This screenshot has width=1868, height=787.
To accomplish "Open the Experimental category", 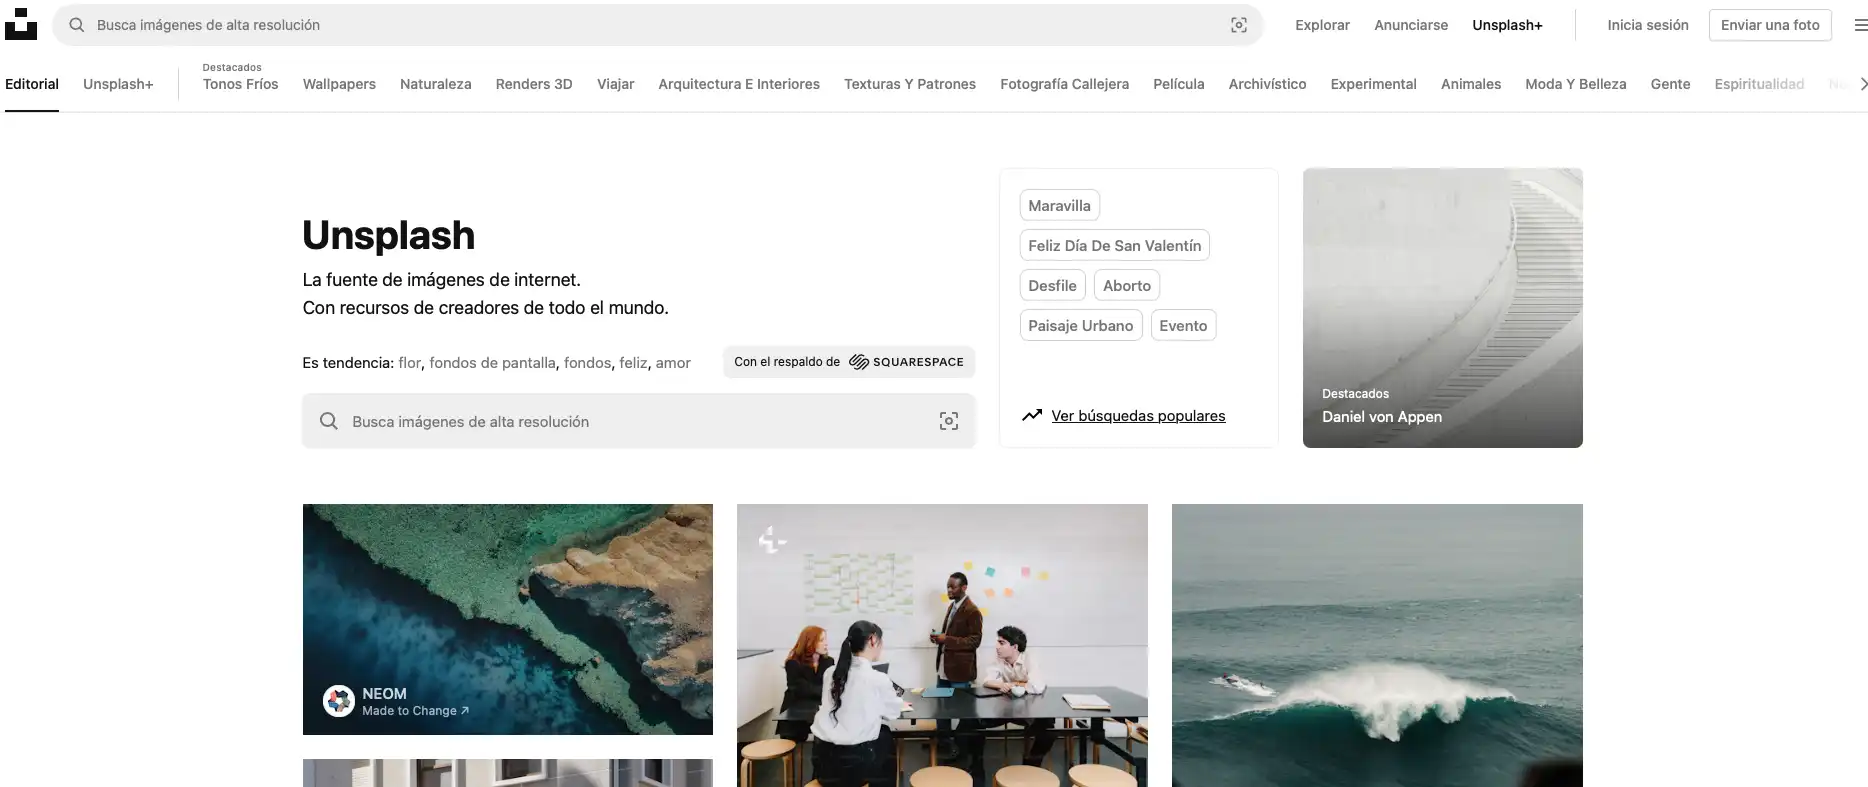I will pyautogui.click(x=1373, y=84).
